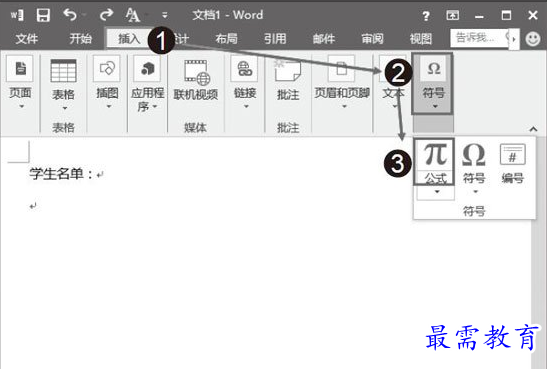Open the 文件 tab
The image size is (547, 369).
pos(27,38)
